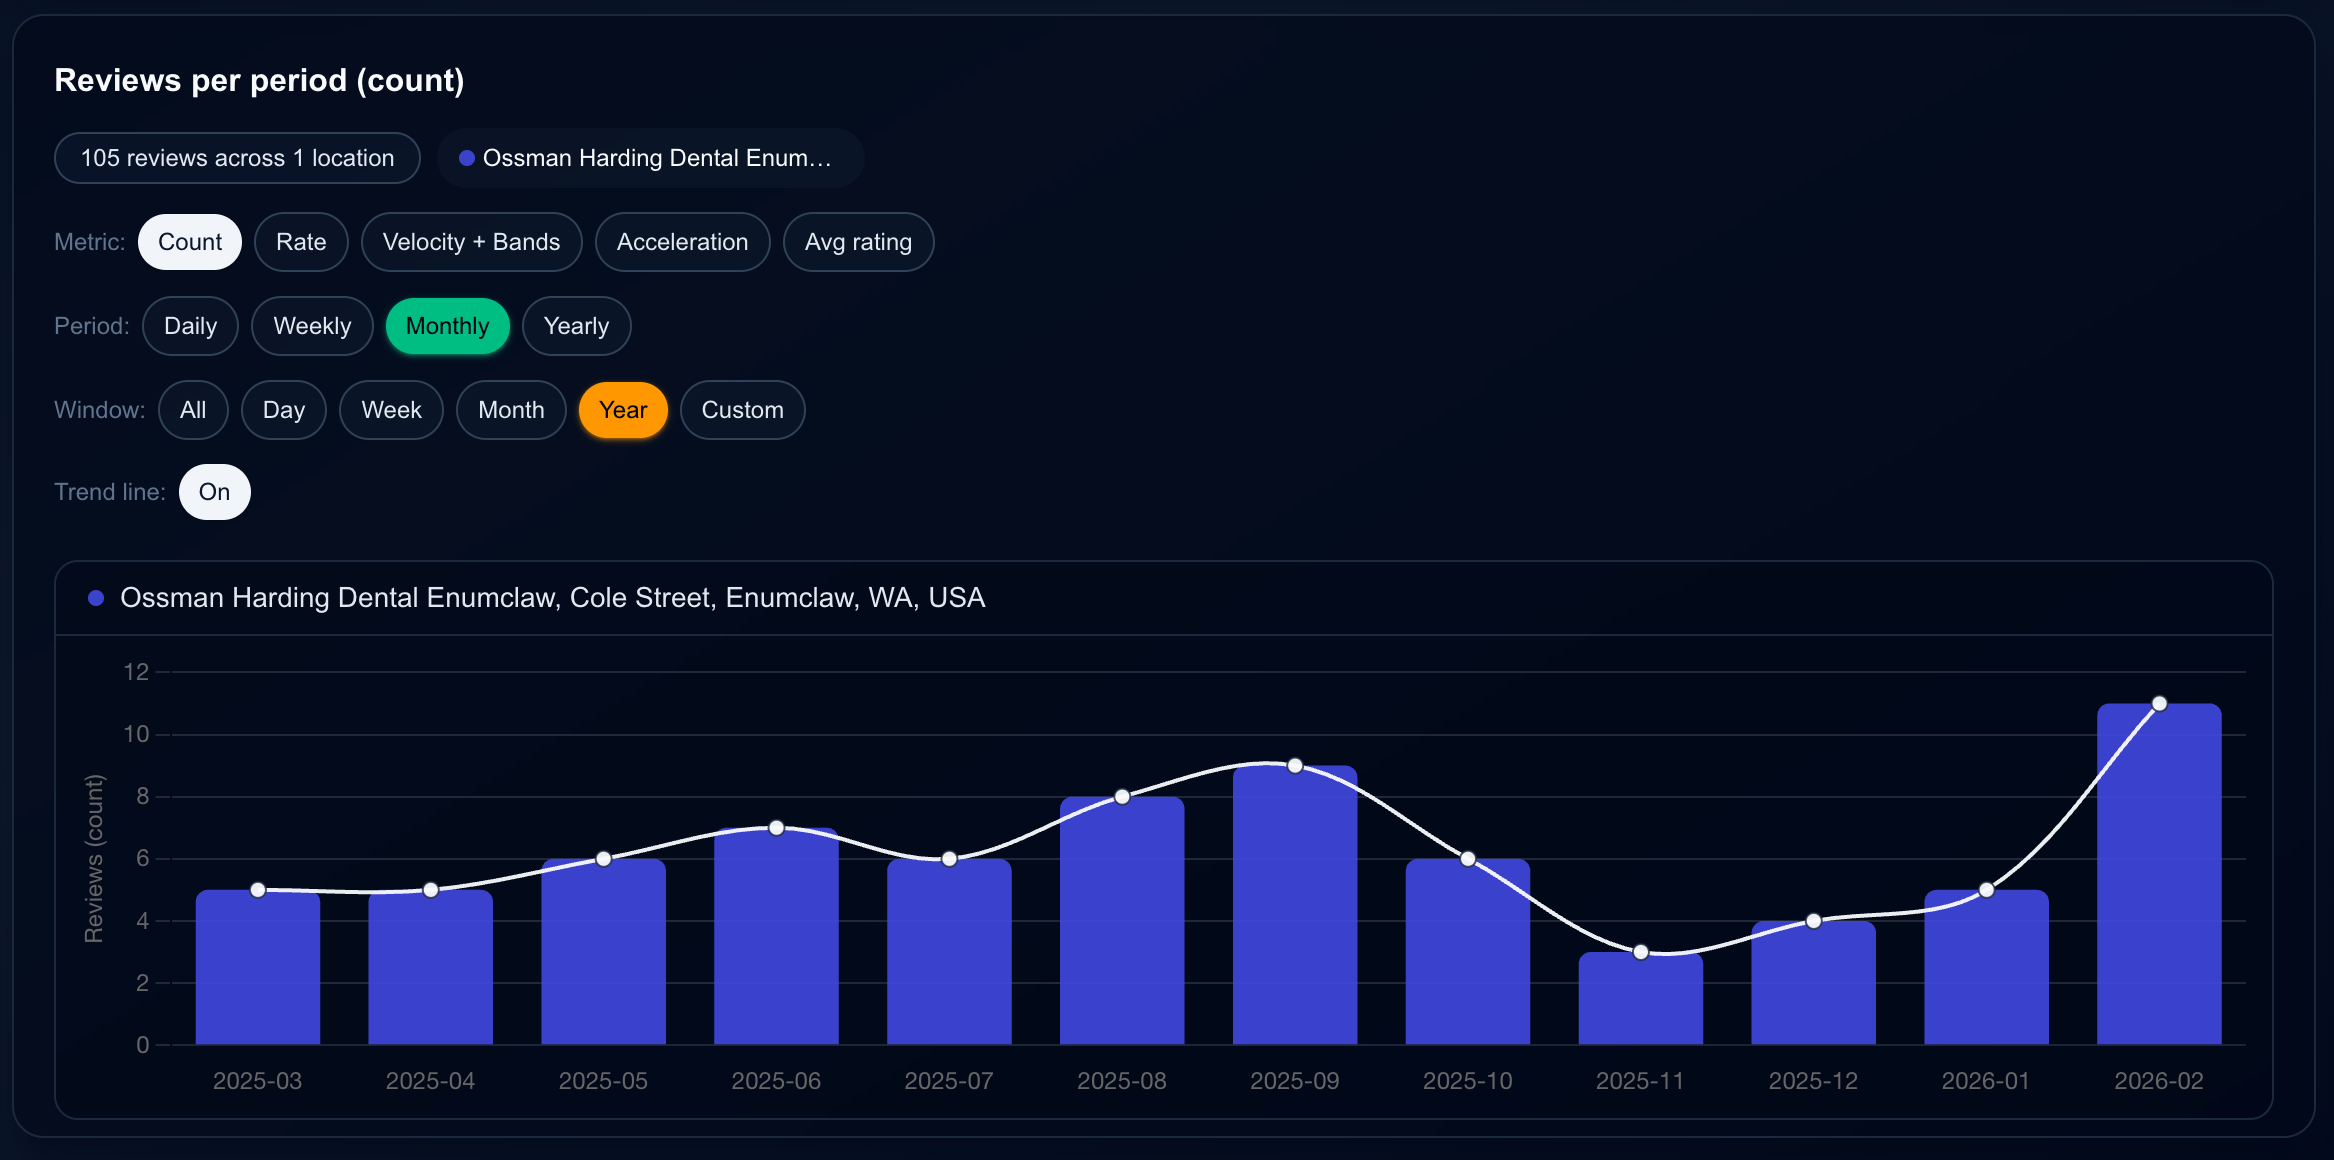
Task: Switch metric to Rate
Action: click(x=301, y=242)
